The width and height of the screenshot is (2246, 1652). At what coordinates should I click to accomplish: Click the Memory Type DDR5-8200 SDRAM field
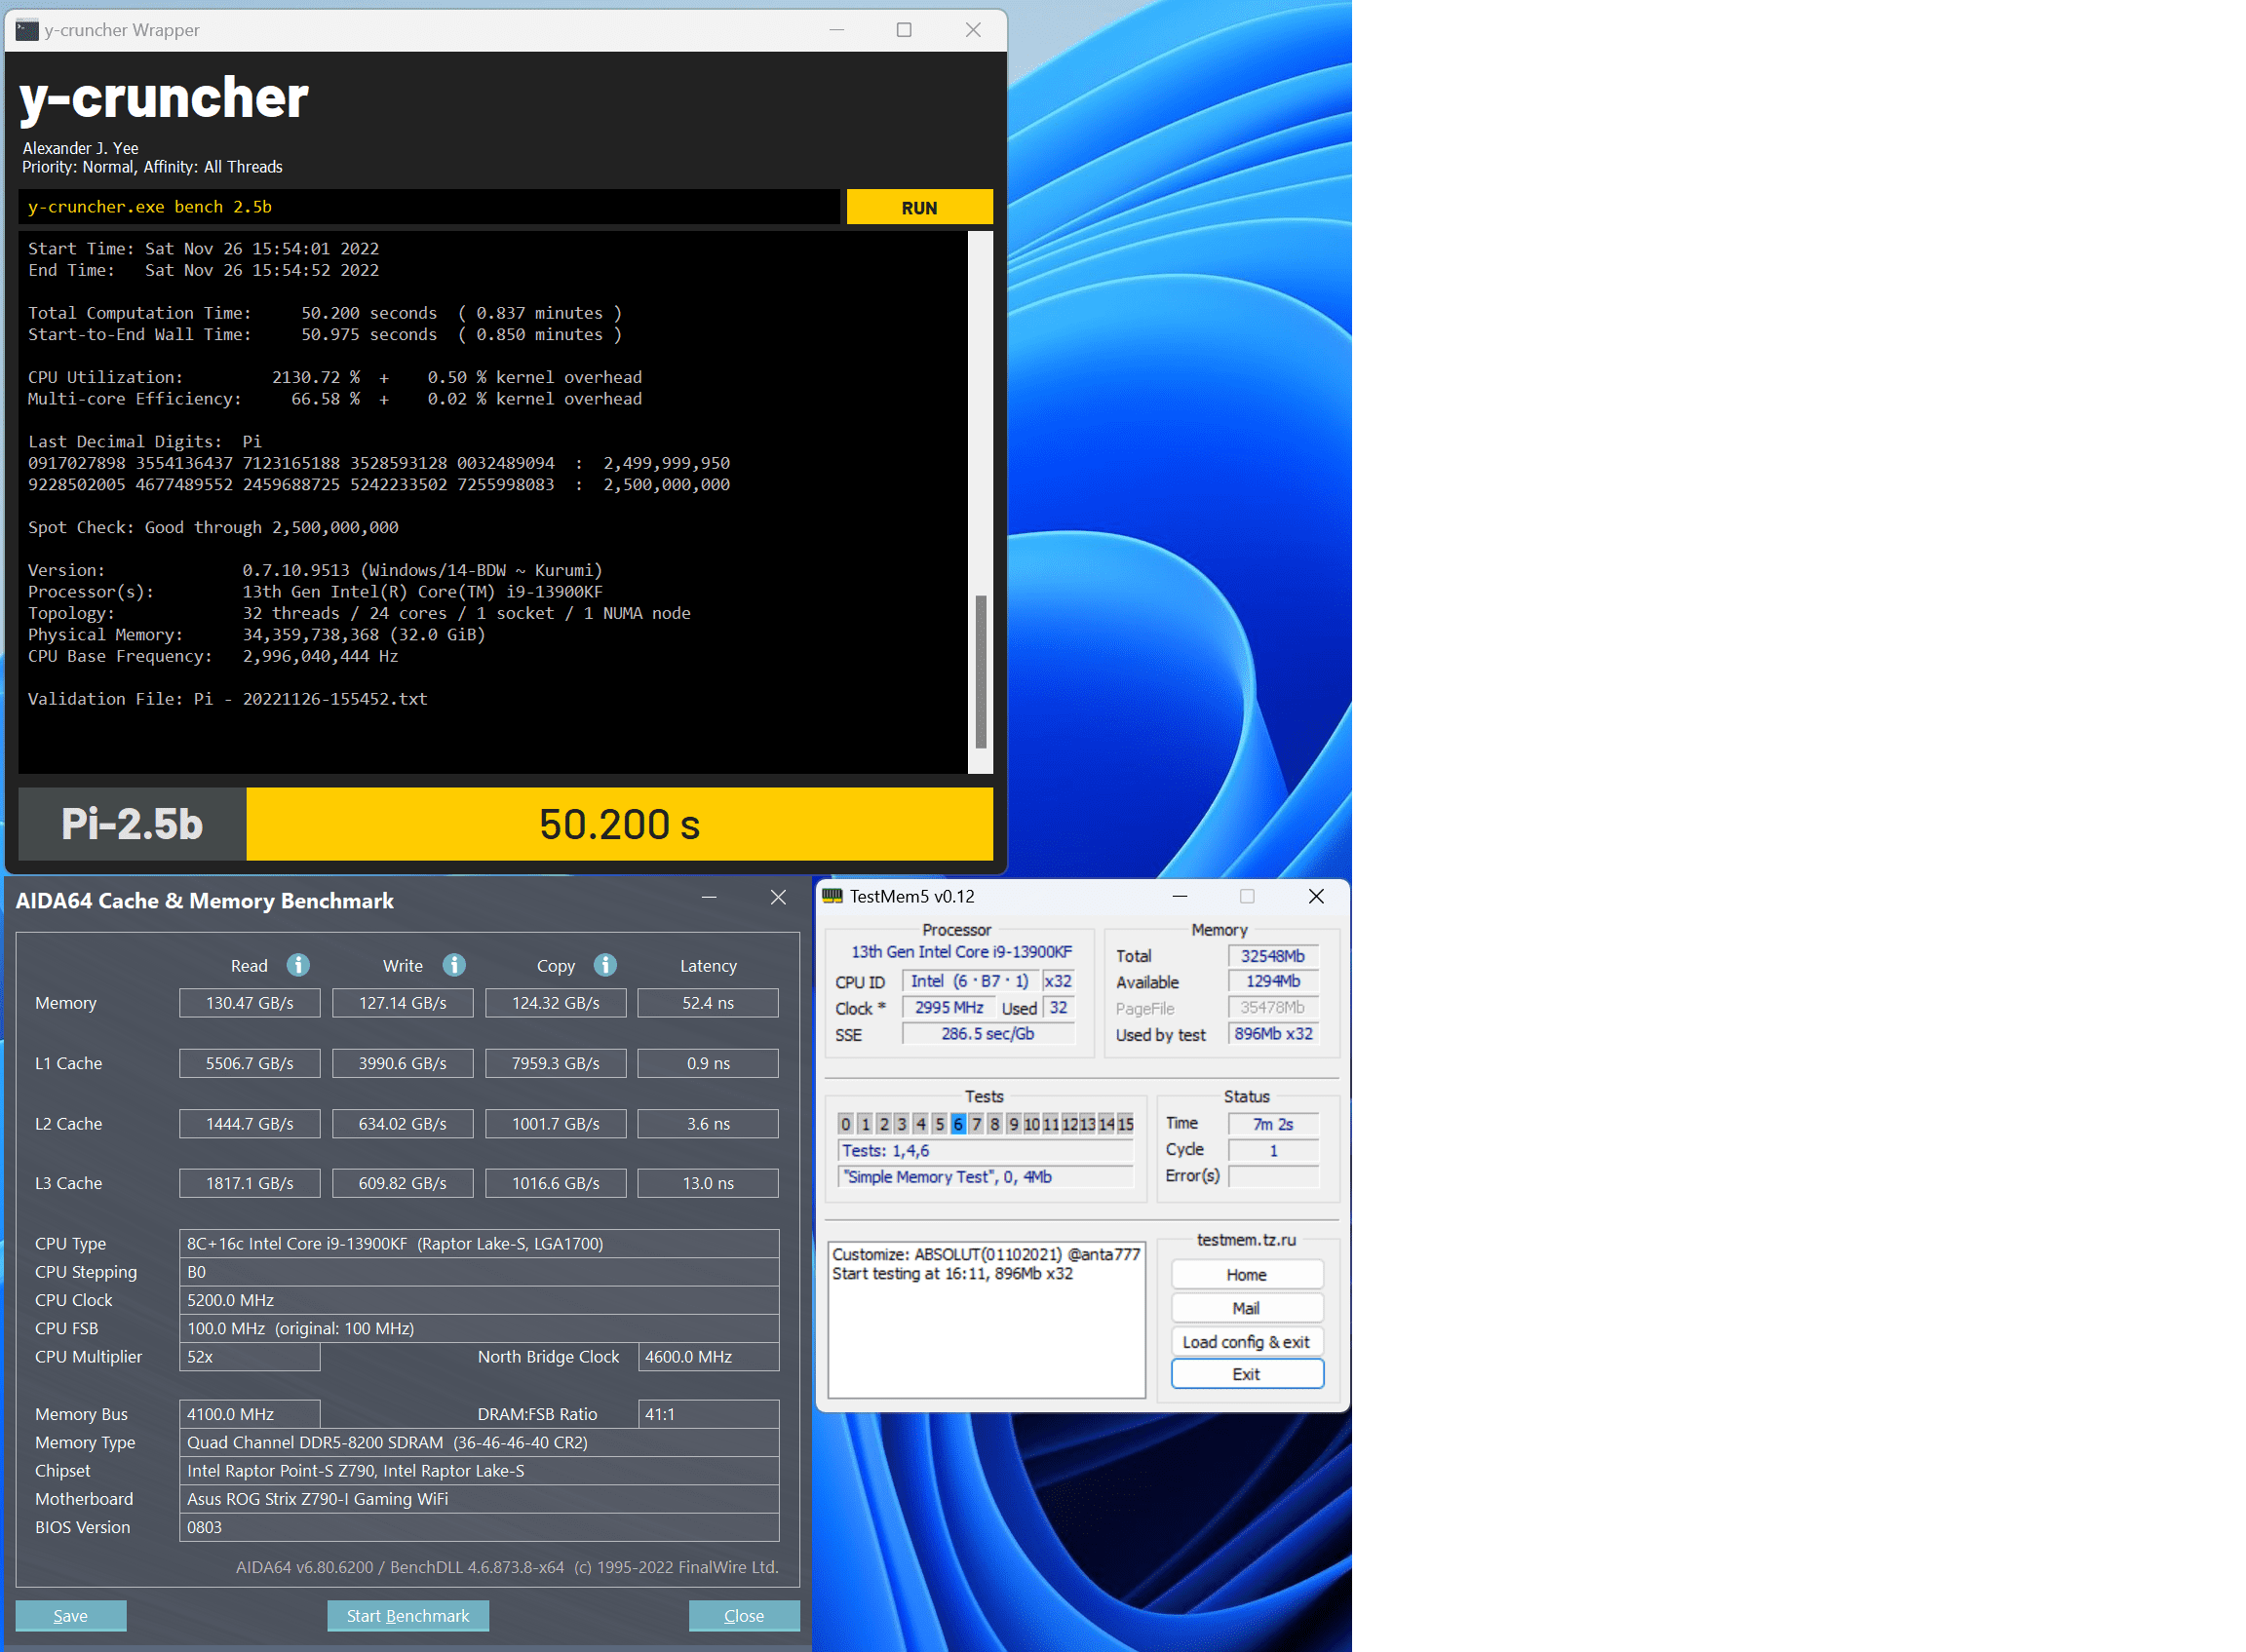tap(479, 1442)
